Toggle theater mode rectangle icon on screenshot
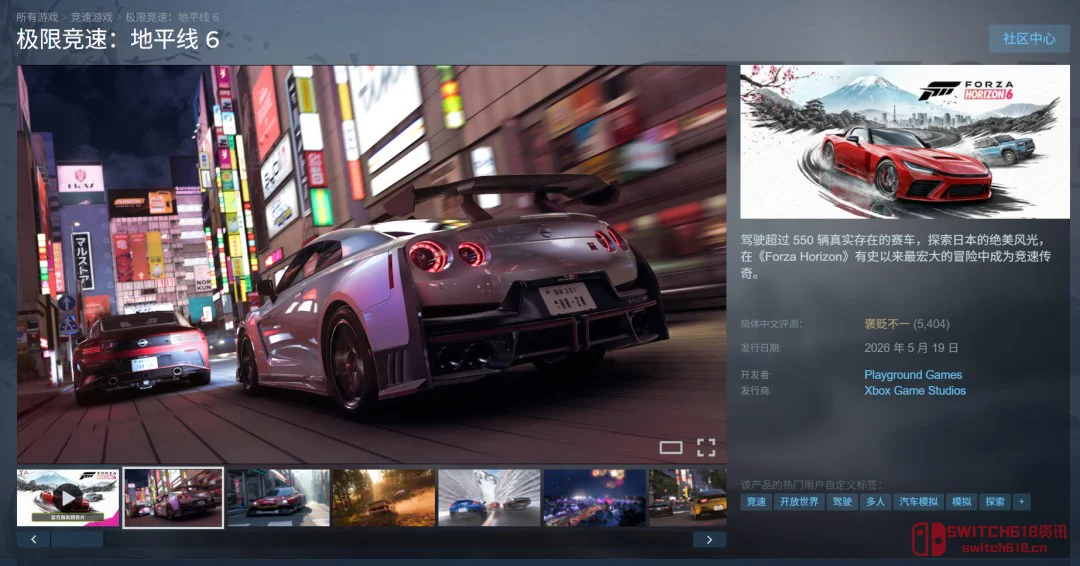 pos(671,448)
